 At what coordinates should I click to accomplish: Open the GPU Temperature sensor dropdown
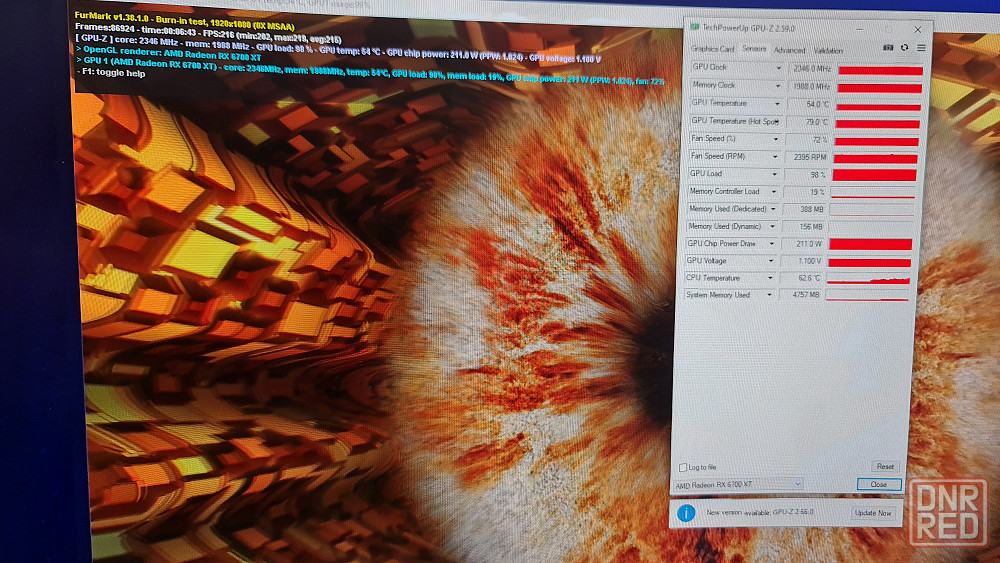[777, 104]
